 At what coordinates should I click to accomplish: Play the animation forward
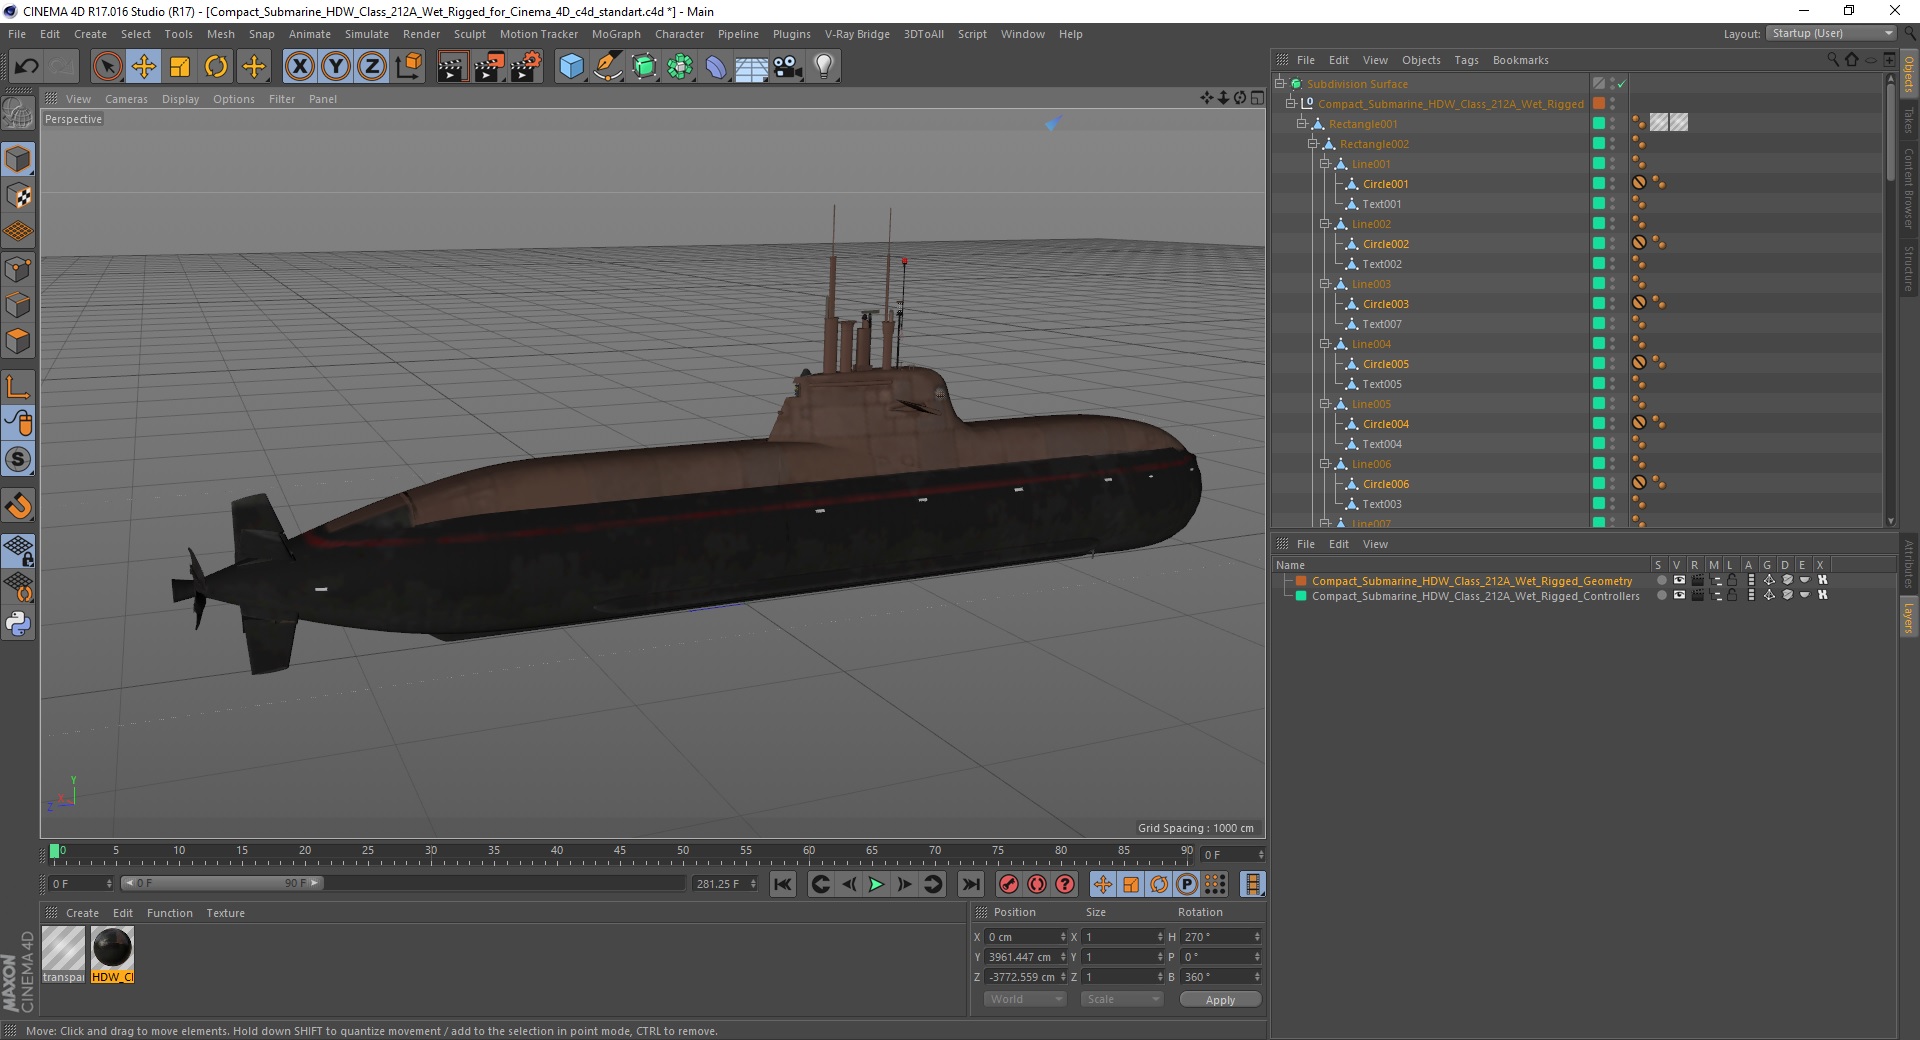[x=876, y=884]
